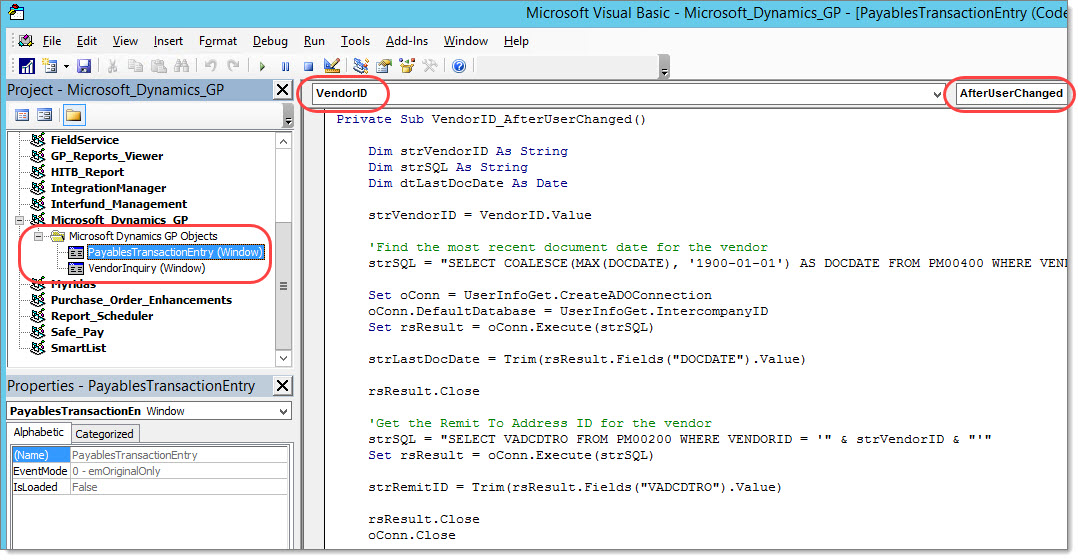Select the Report_Scheduler project
This screenshot has height=560, width=1078.
pos(102,316)
